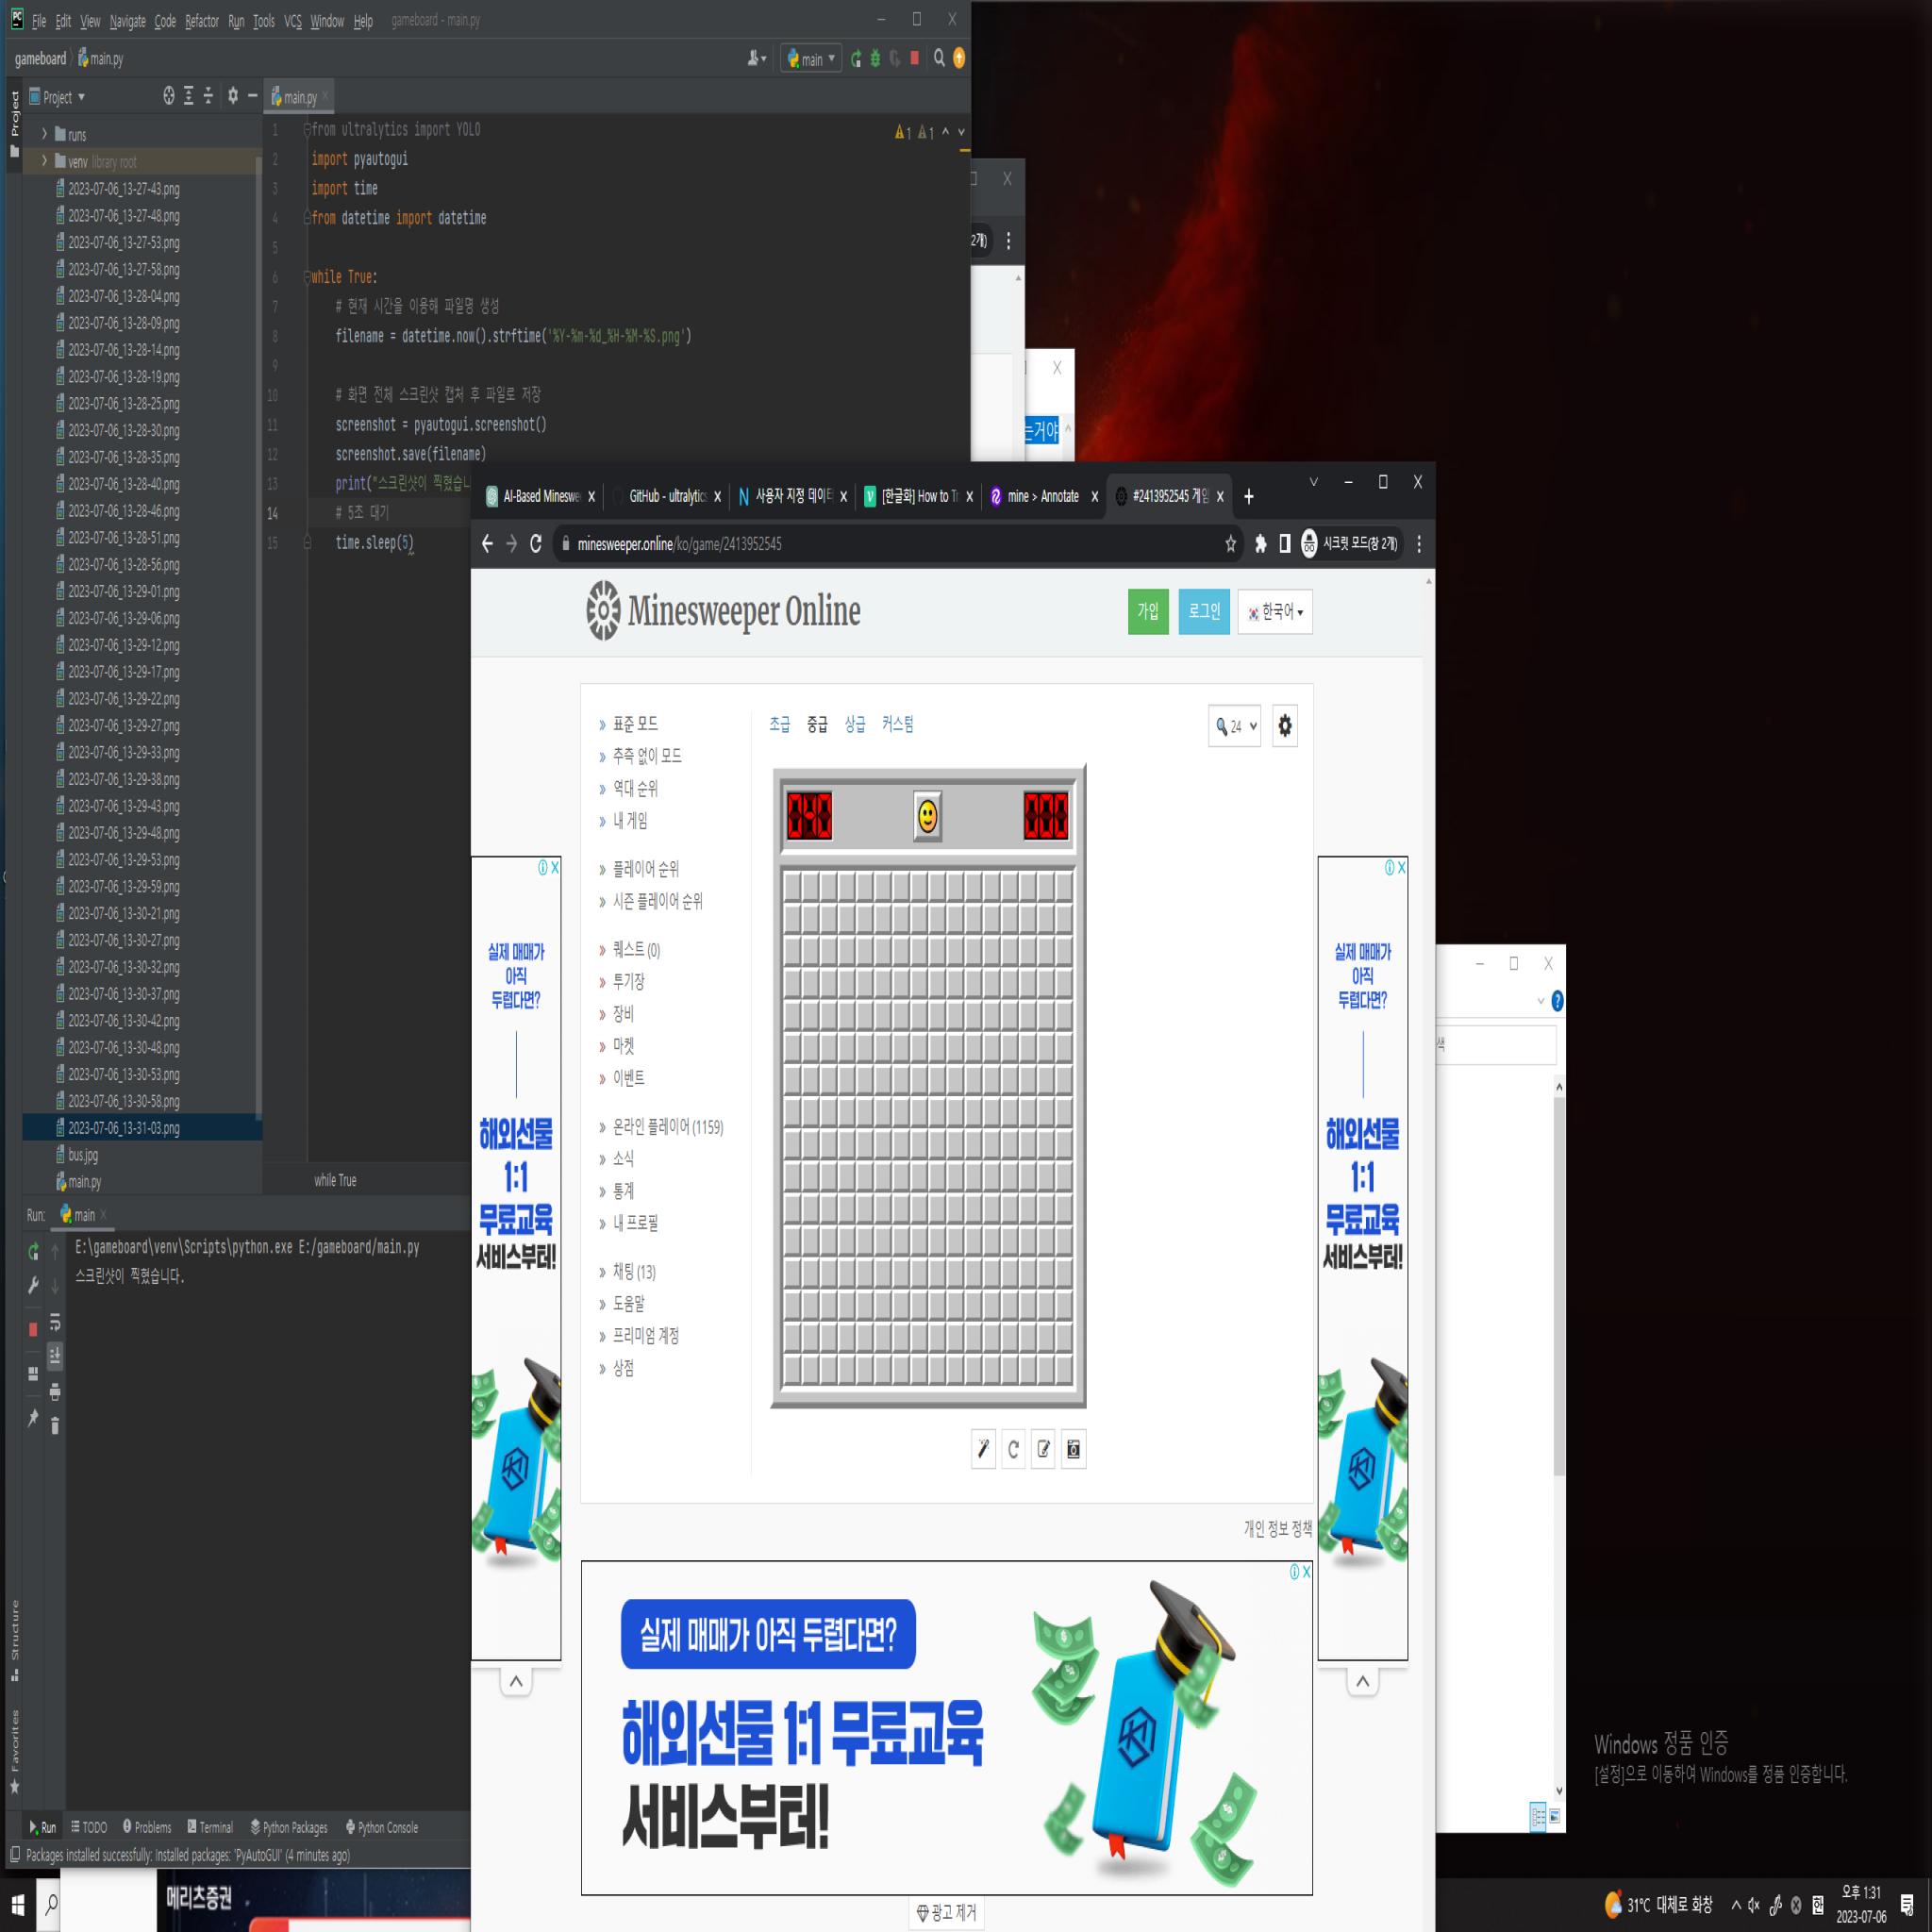1932x1932 pixels.
Task: Open the Refactor menu in PyCharm
Action: [202, 21]
